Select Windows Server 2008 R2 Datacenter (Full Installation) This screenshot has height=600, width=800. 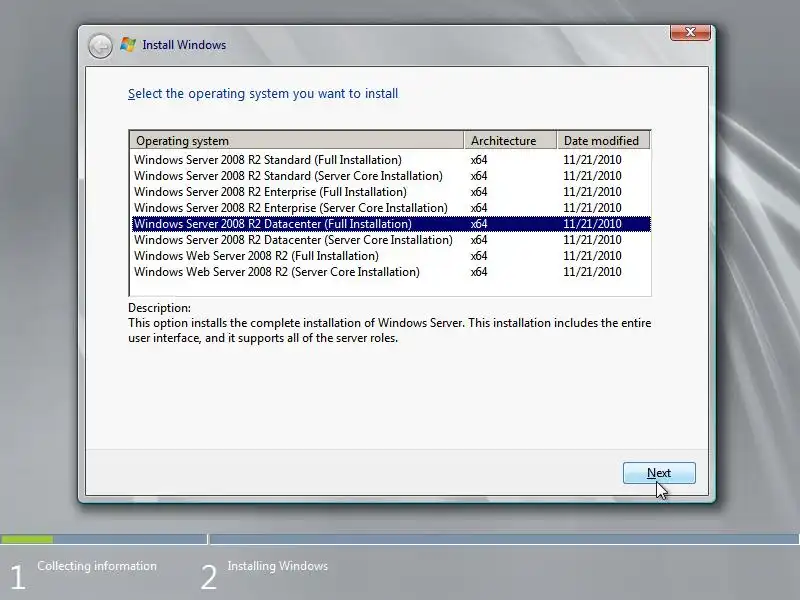(x=391, y=223)
